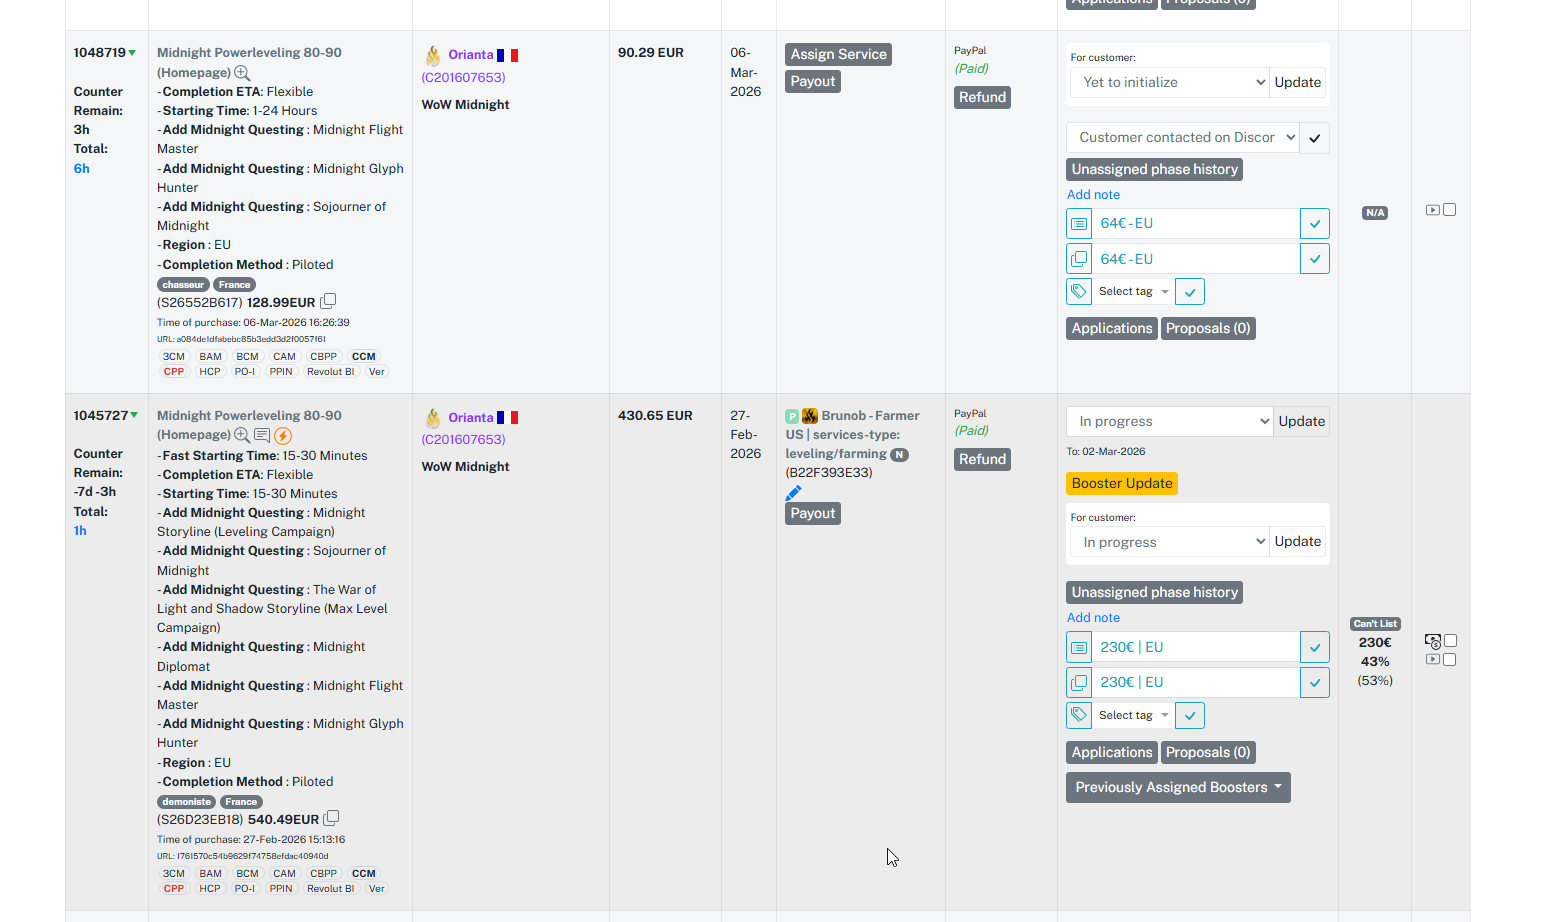The image size is (1542, 922).
Task: Click the video play icon in order 1045727 row
Action: coord(1433,660)
